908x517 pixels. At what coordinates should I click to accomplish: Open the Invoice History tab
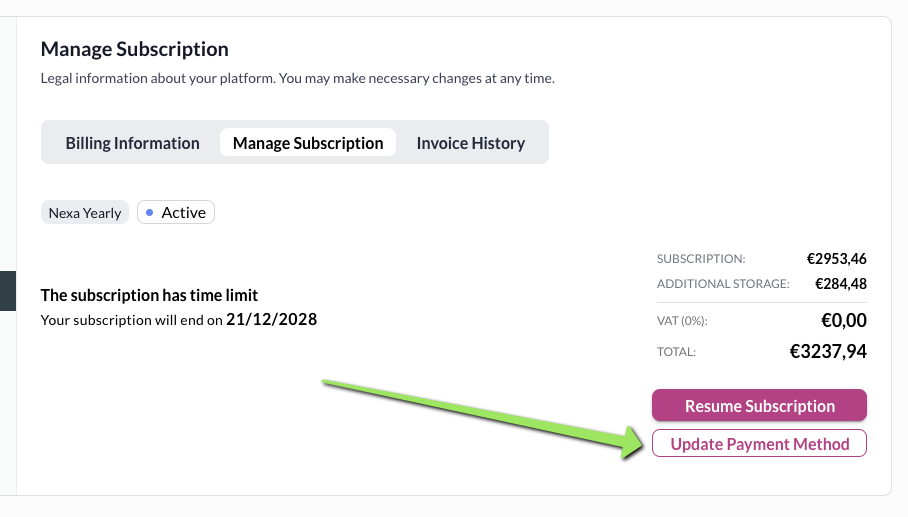coord(470,143)
